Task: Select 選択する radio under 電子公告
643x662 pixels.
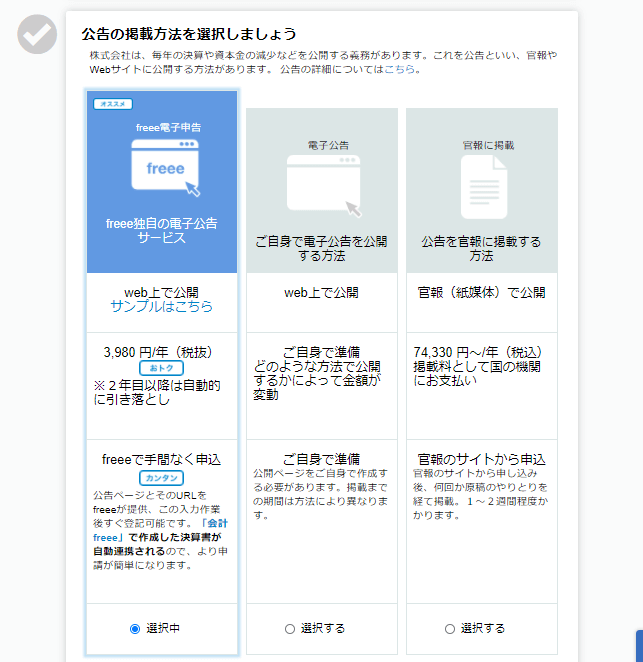Action: click(290, 629)
